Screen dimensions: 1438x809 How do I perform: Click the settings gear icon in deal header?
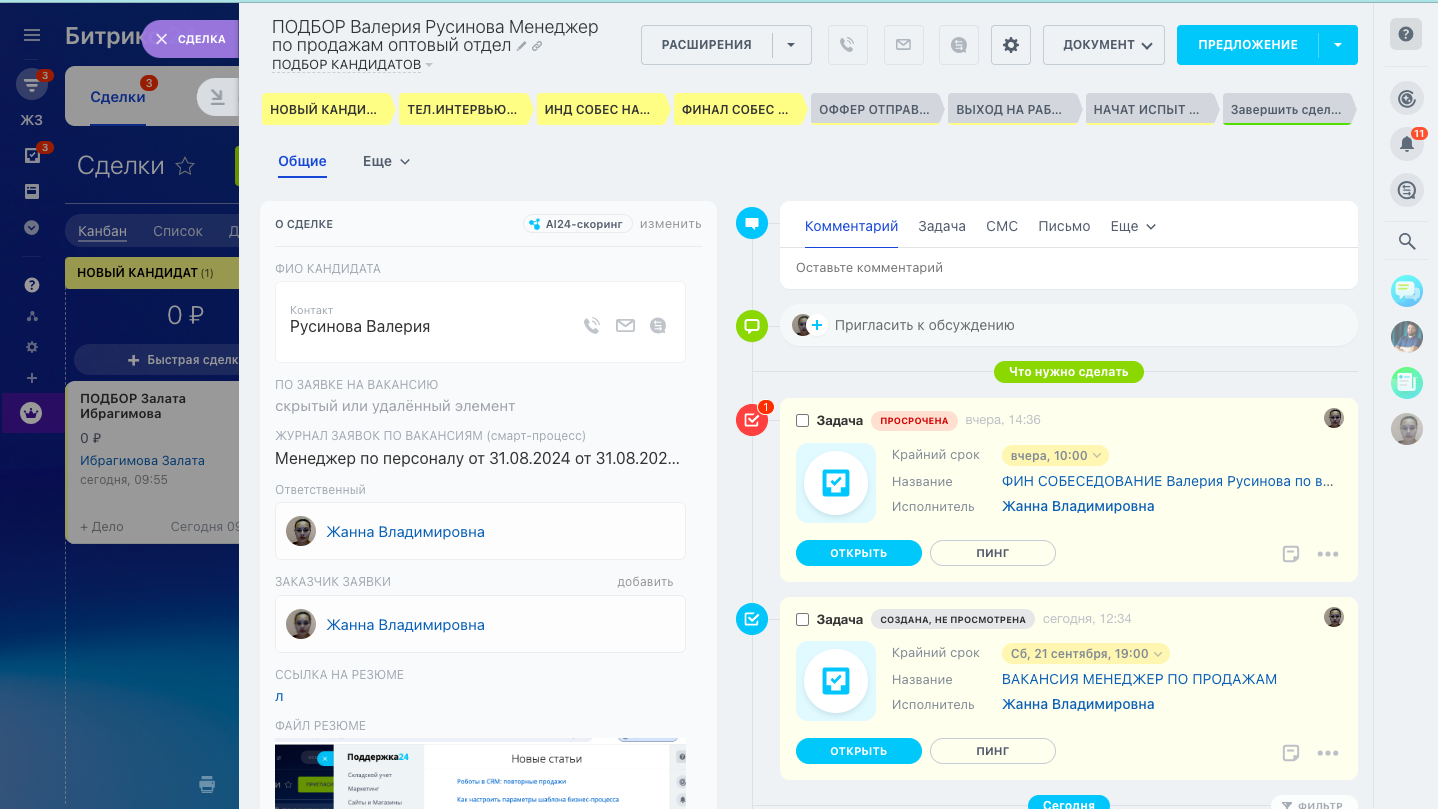click(x=1011, y=45)
